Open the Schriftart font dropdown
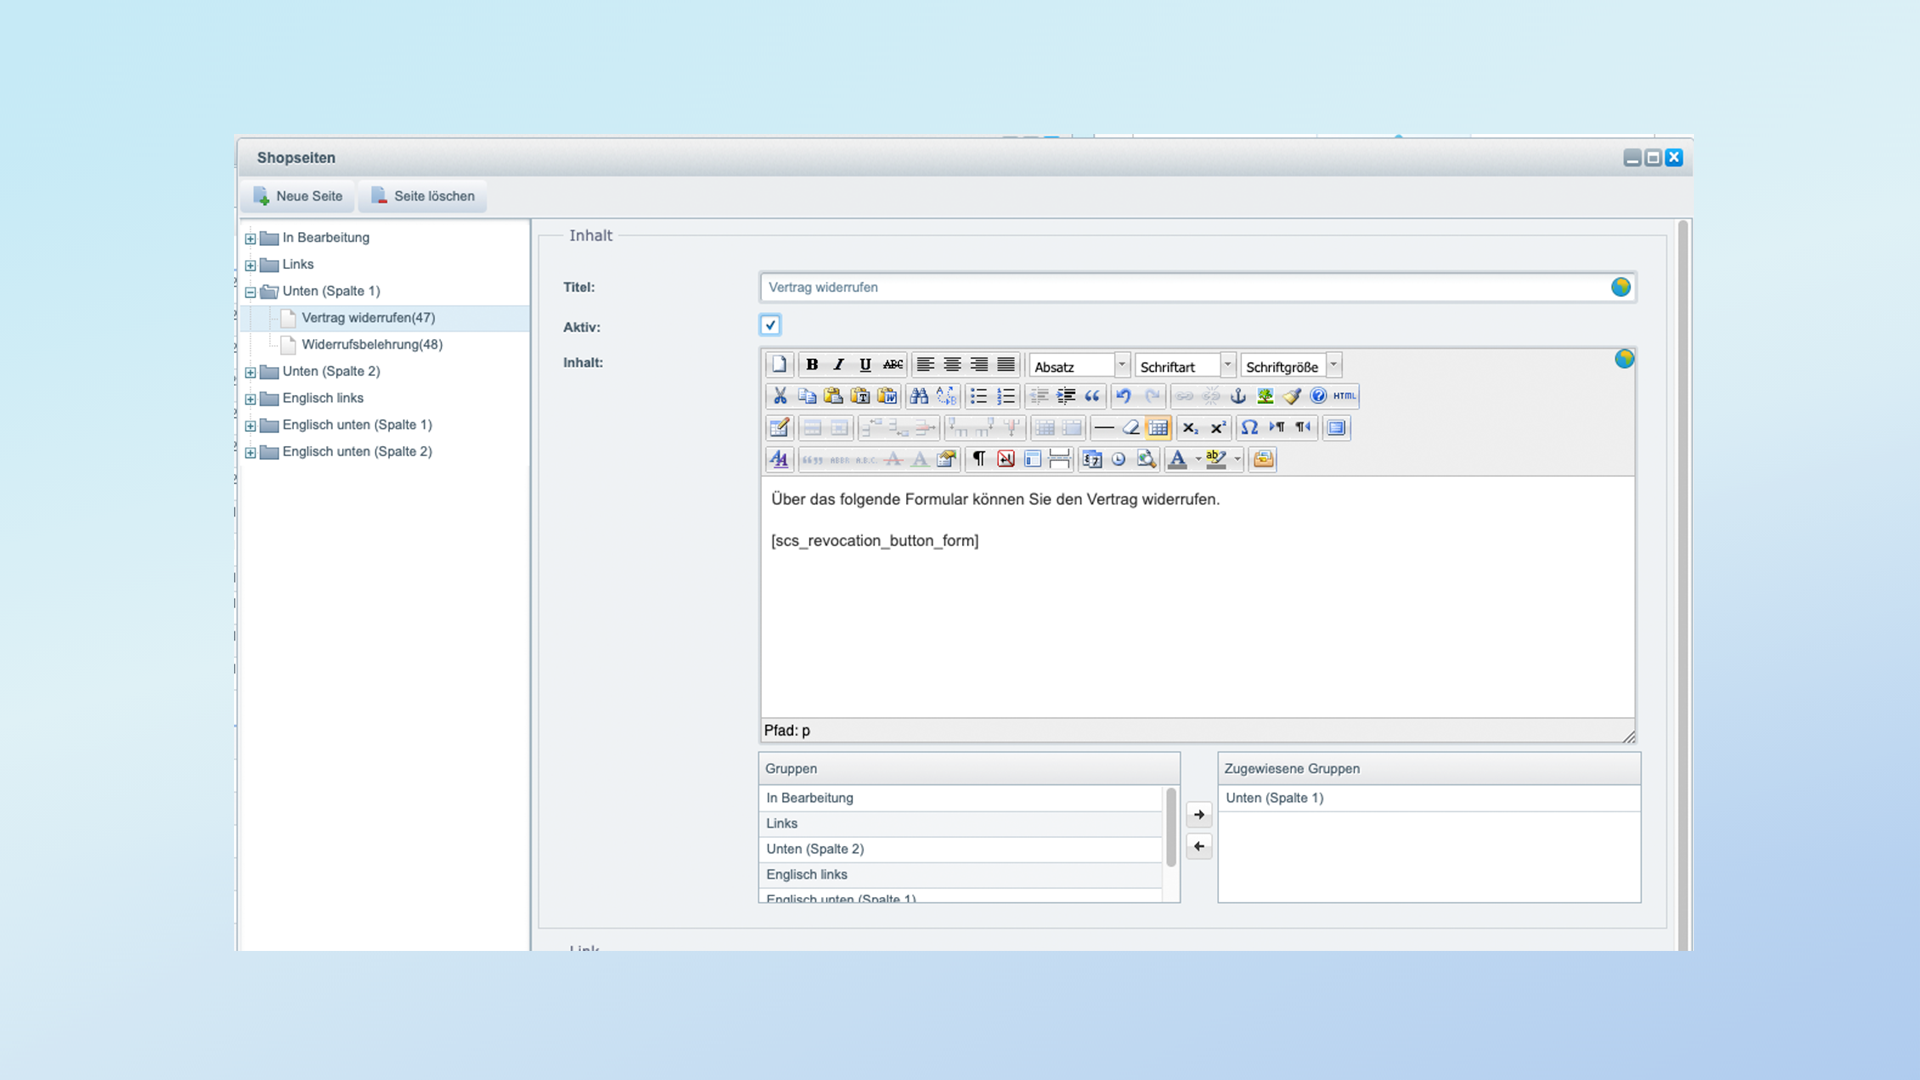Viewport: 1920px width, 1080px height. pyautogui.click(x=1186, y=366)
